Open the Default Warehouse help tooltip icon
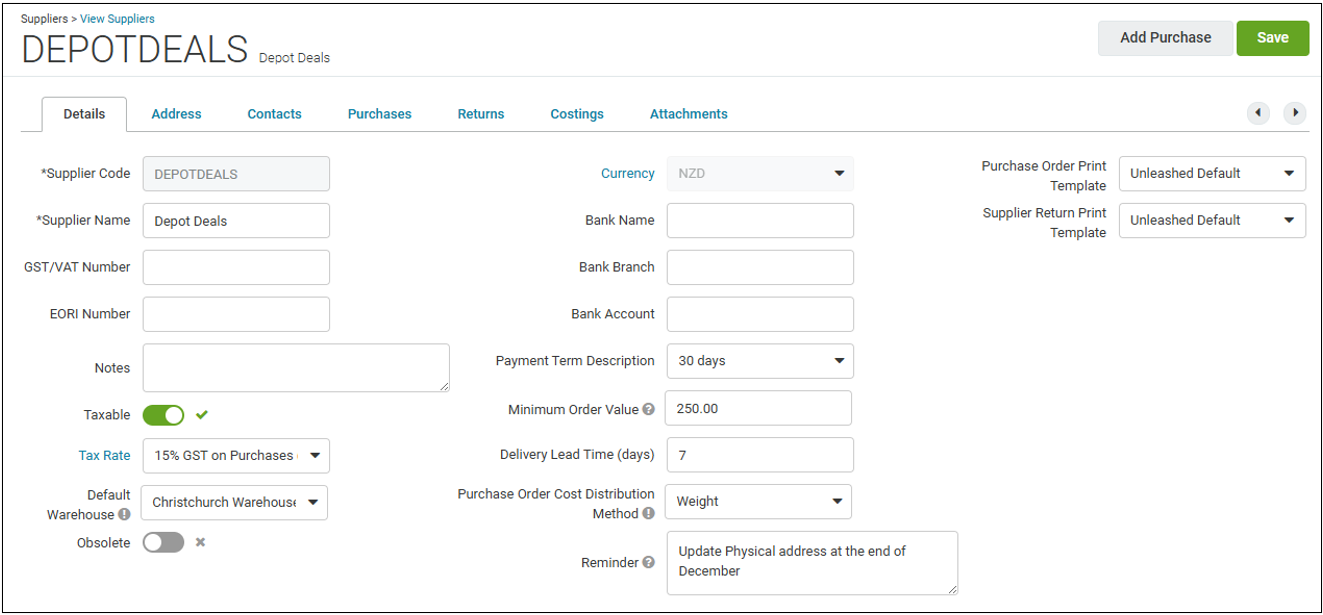This screenshot has width=1323, height=615. 123,516
